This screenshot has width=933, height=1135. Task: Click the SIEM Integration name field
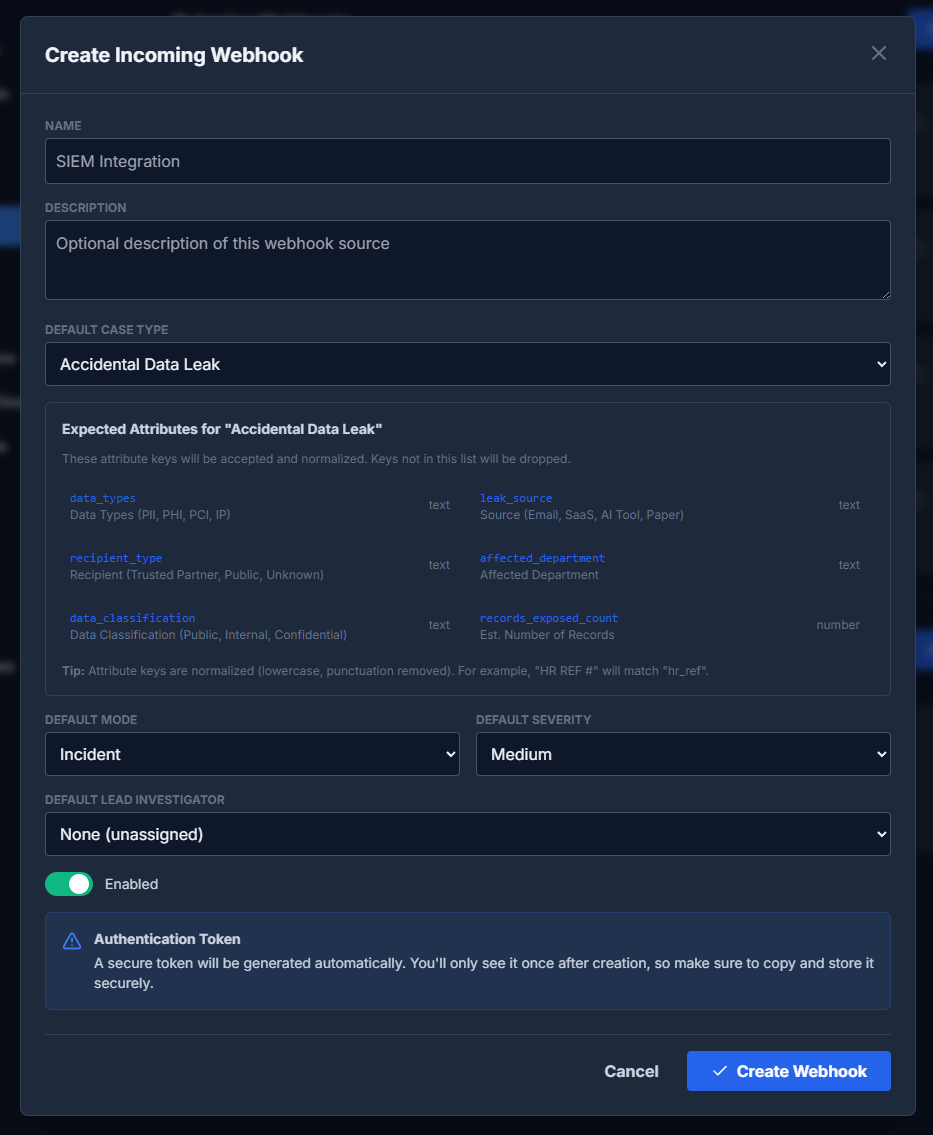[x=468, y=161]
